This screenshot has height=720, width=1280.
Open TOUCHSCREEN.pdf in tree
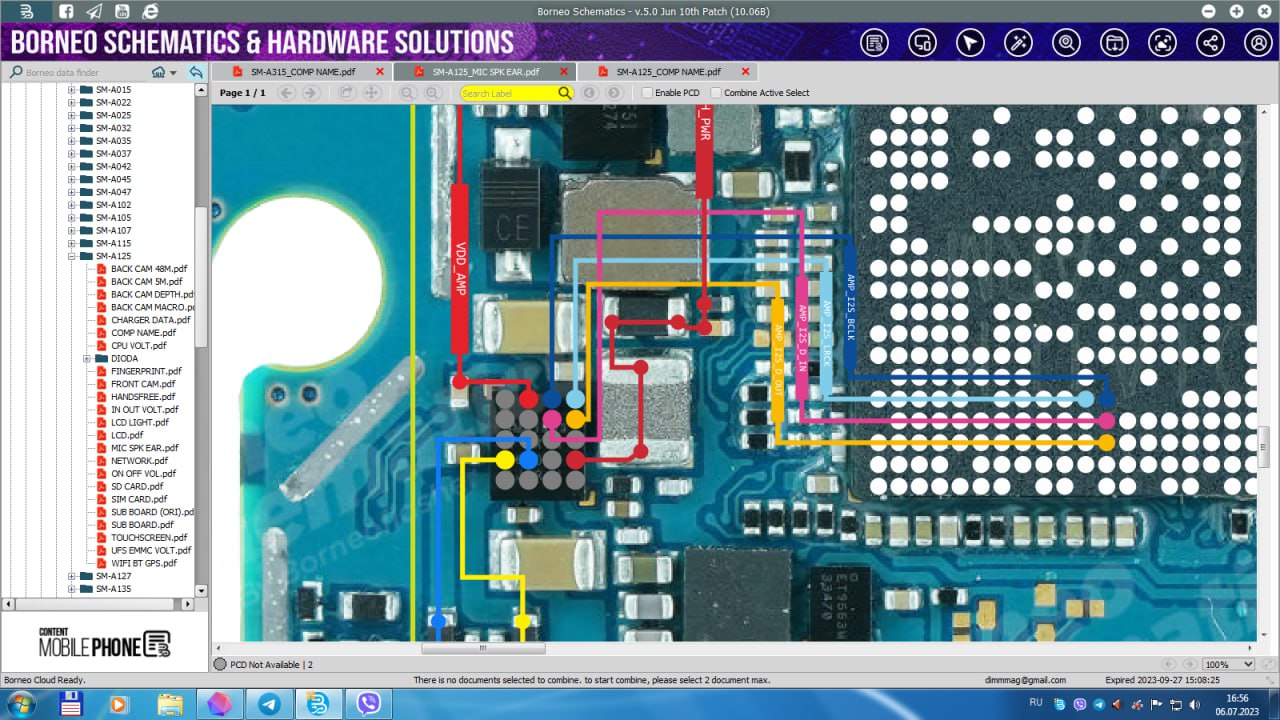(149, 538)
